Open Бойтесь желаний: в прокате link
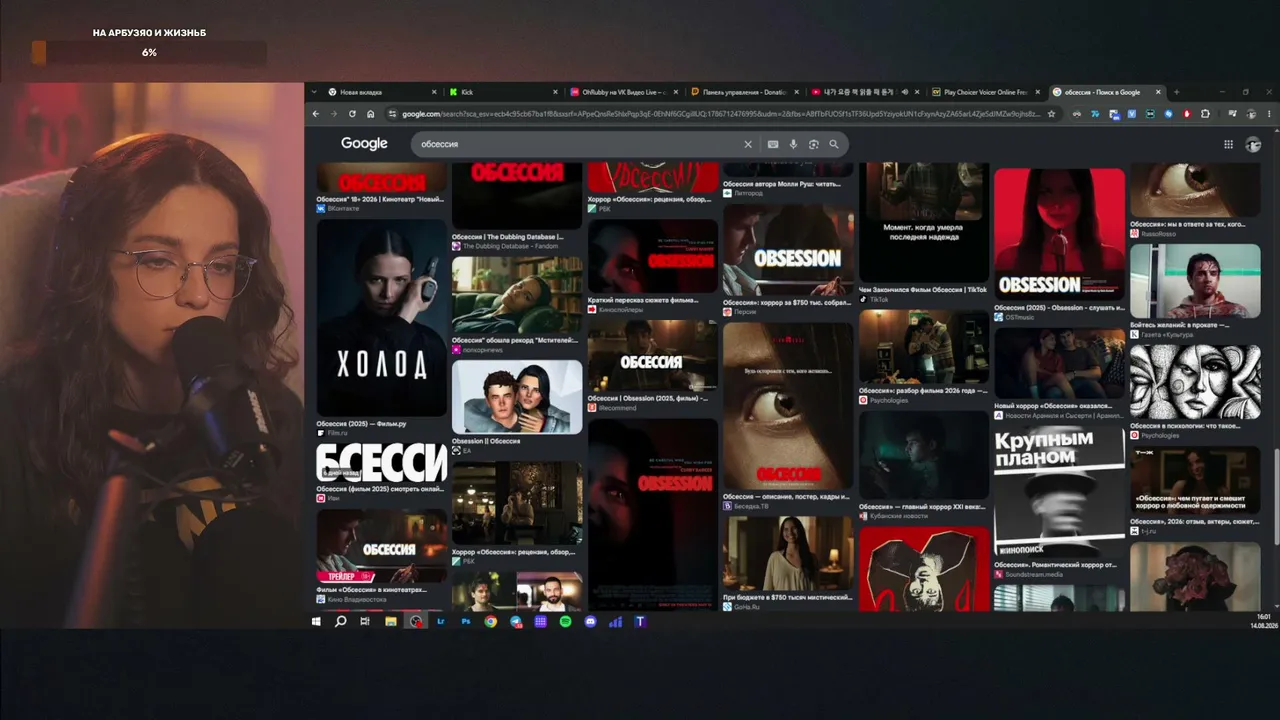 pos(1180,325)
